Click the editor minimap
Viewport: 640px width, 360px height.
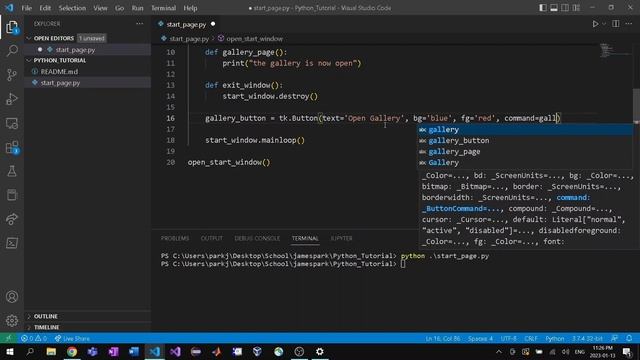616,50
